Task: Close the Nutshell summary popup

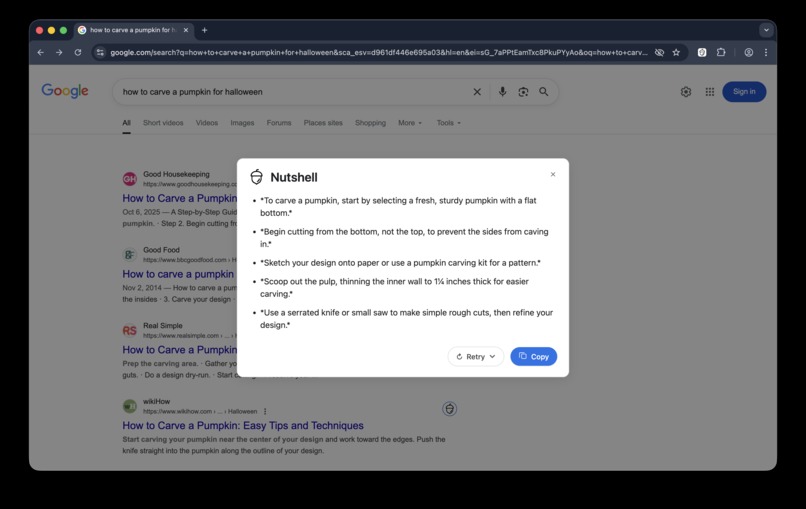Action: pos(553,174)
